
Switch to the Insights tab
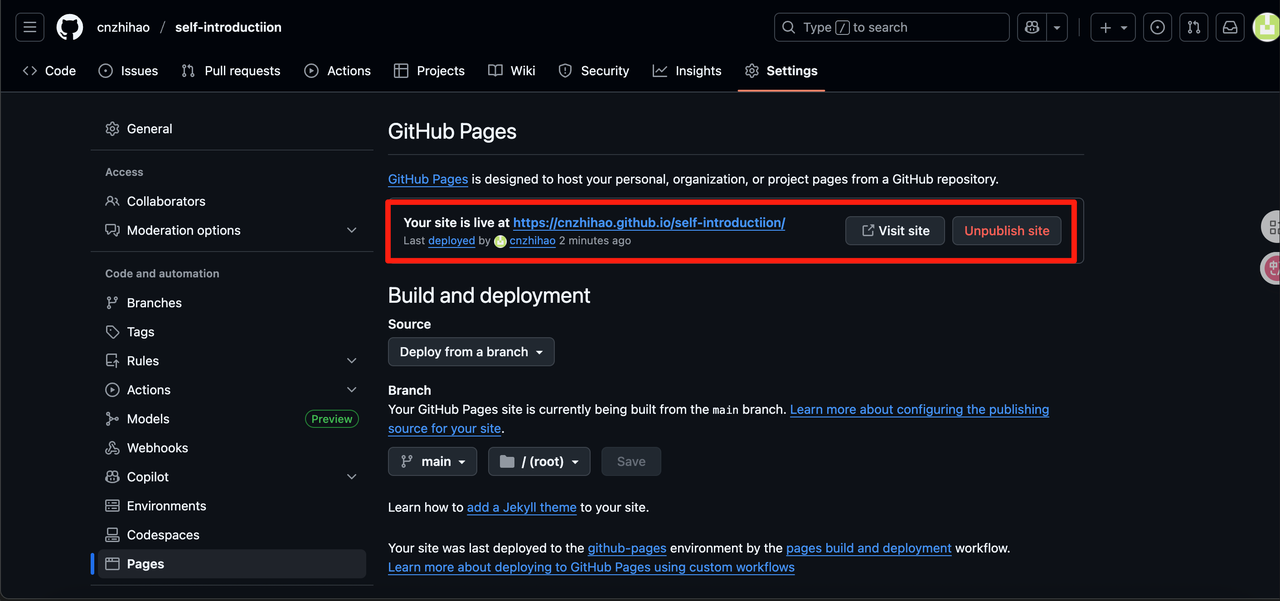point(687,71)
